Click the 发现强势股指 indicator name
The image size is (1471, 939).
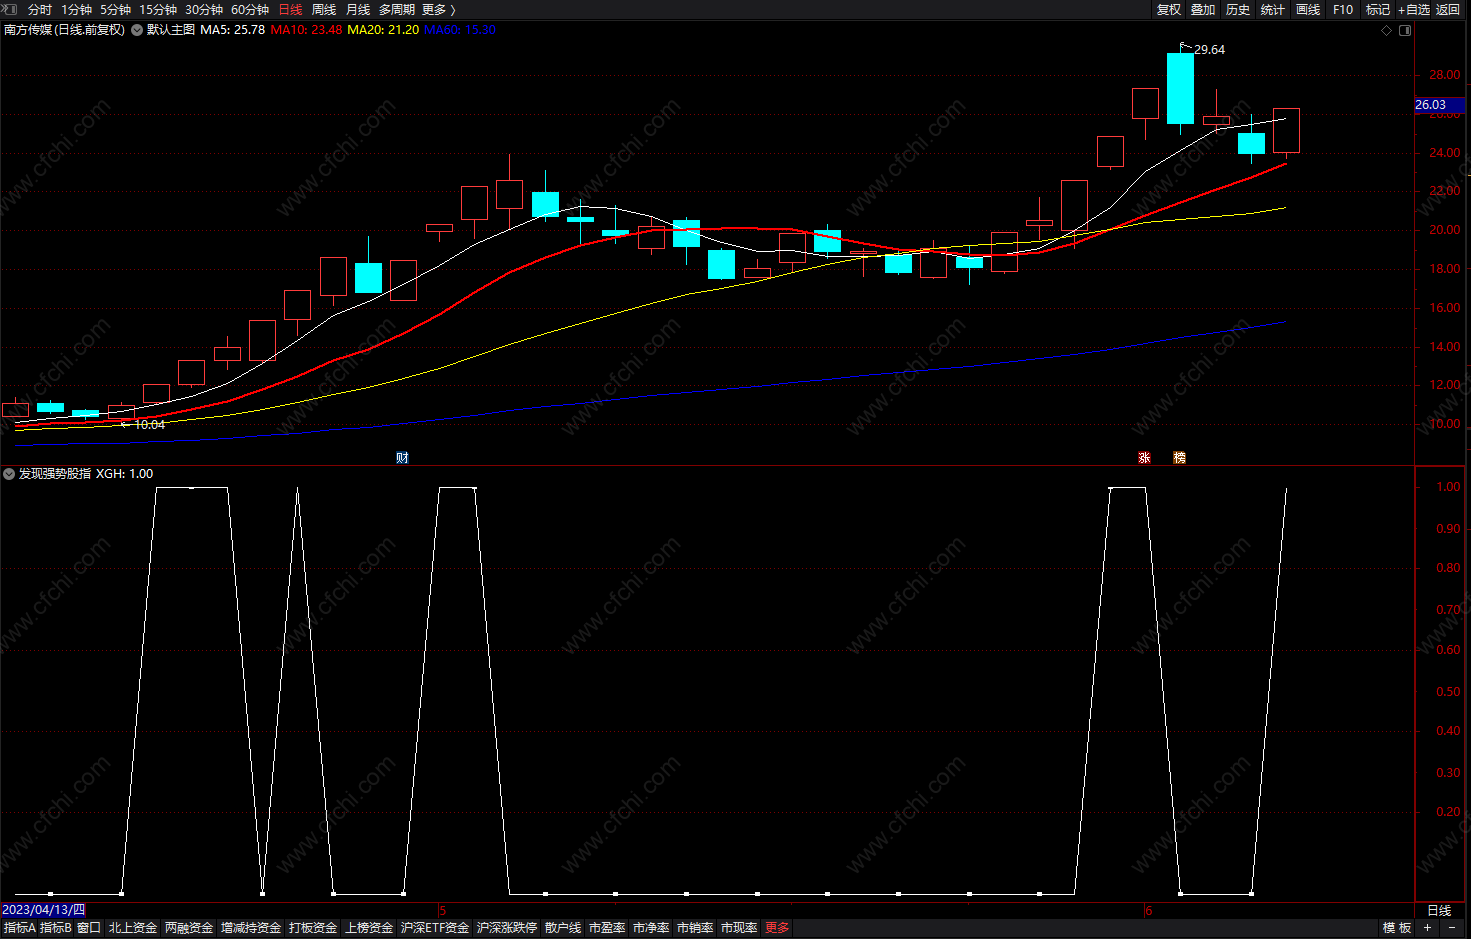[55, 474]
